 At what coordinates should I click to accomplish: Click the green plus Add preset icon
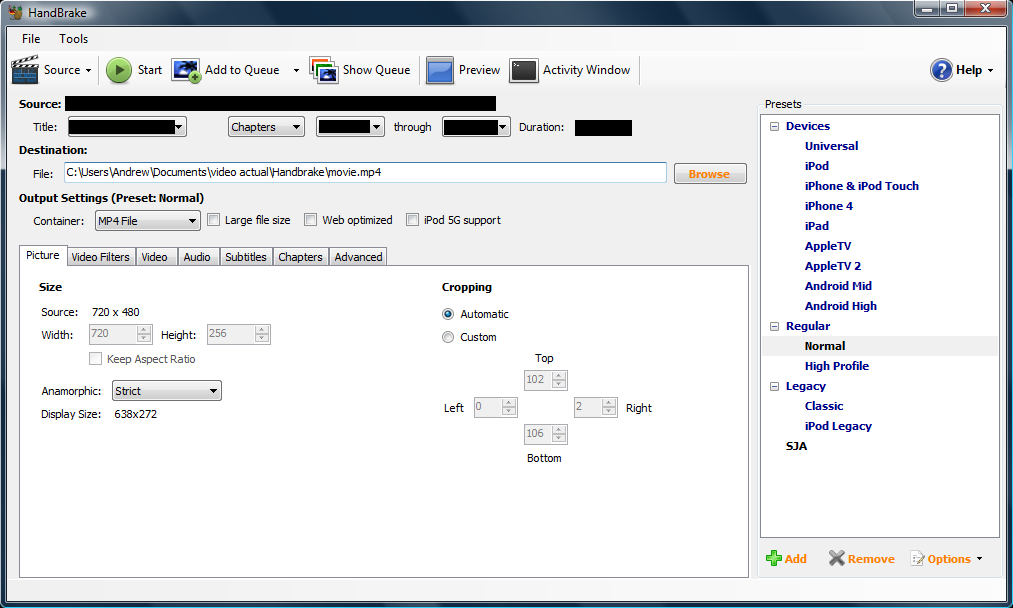click(x=773, y=558)
